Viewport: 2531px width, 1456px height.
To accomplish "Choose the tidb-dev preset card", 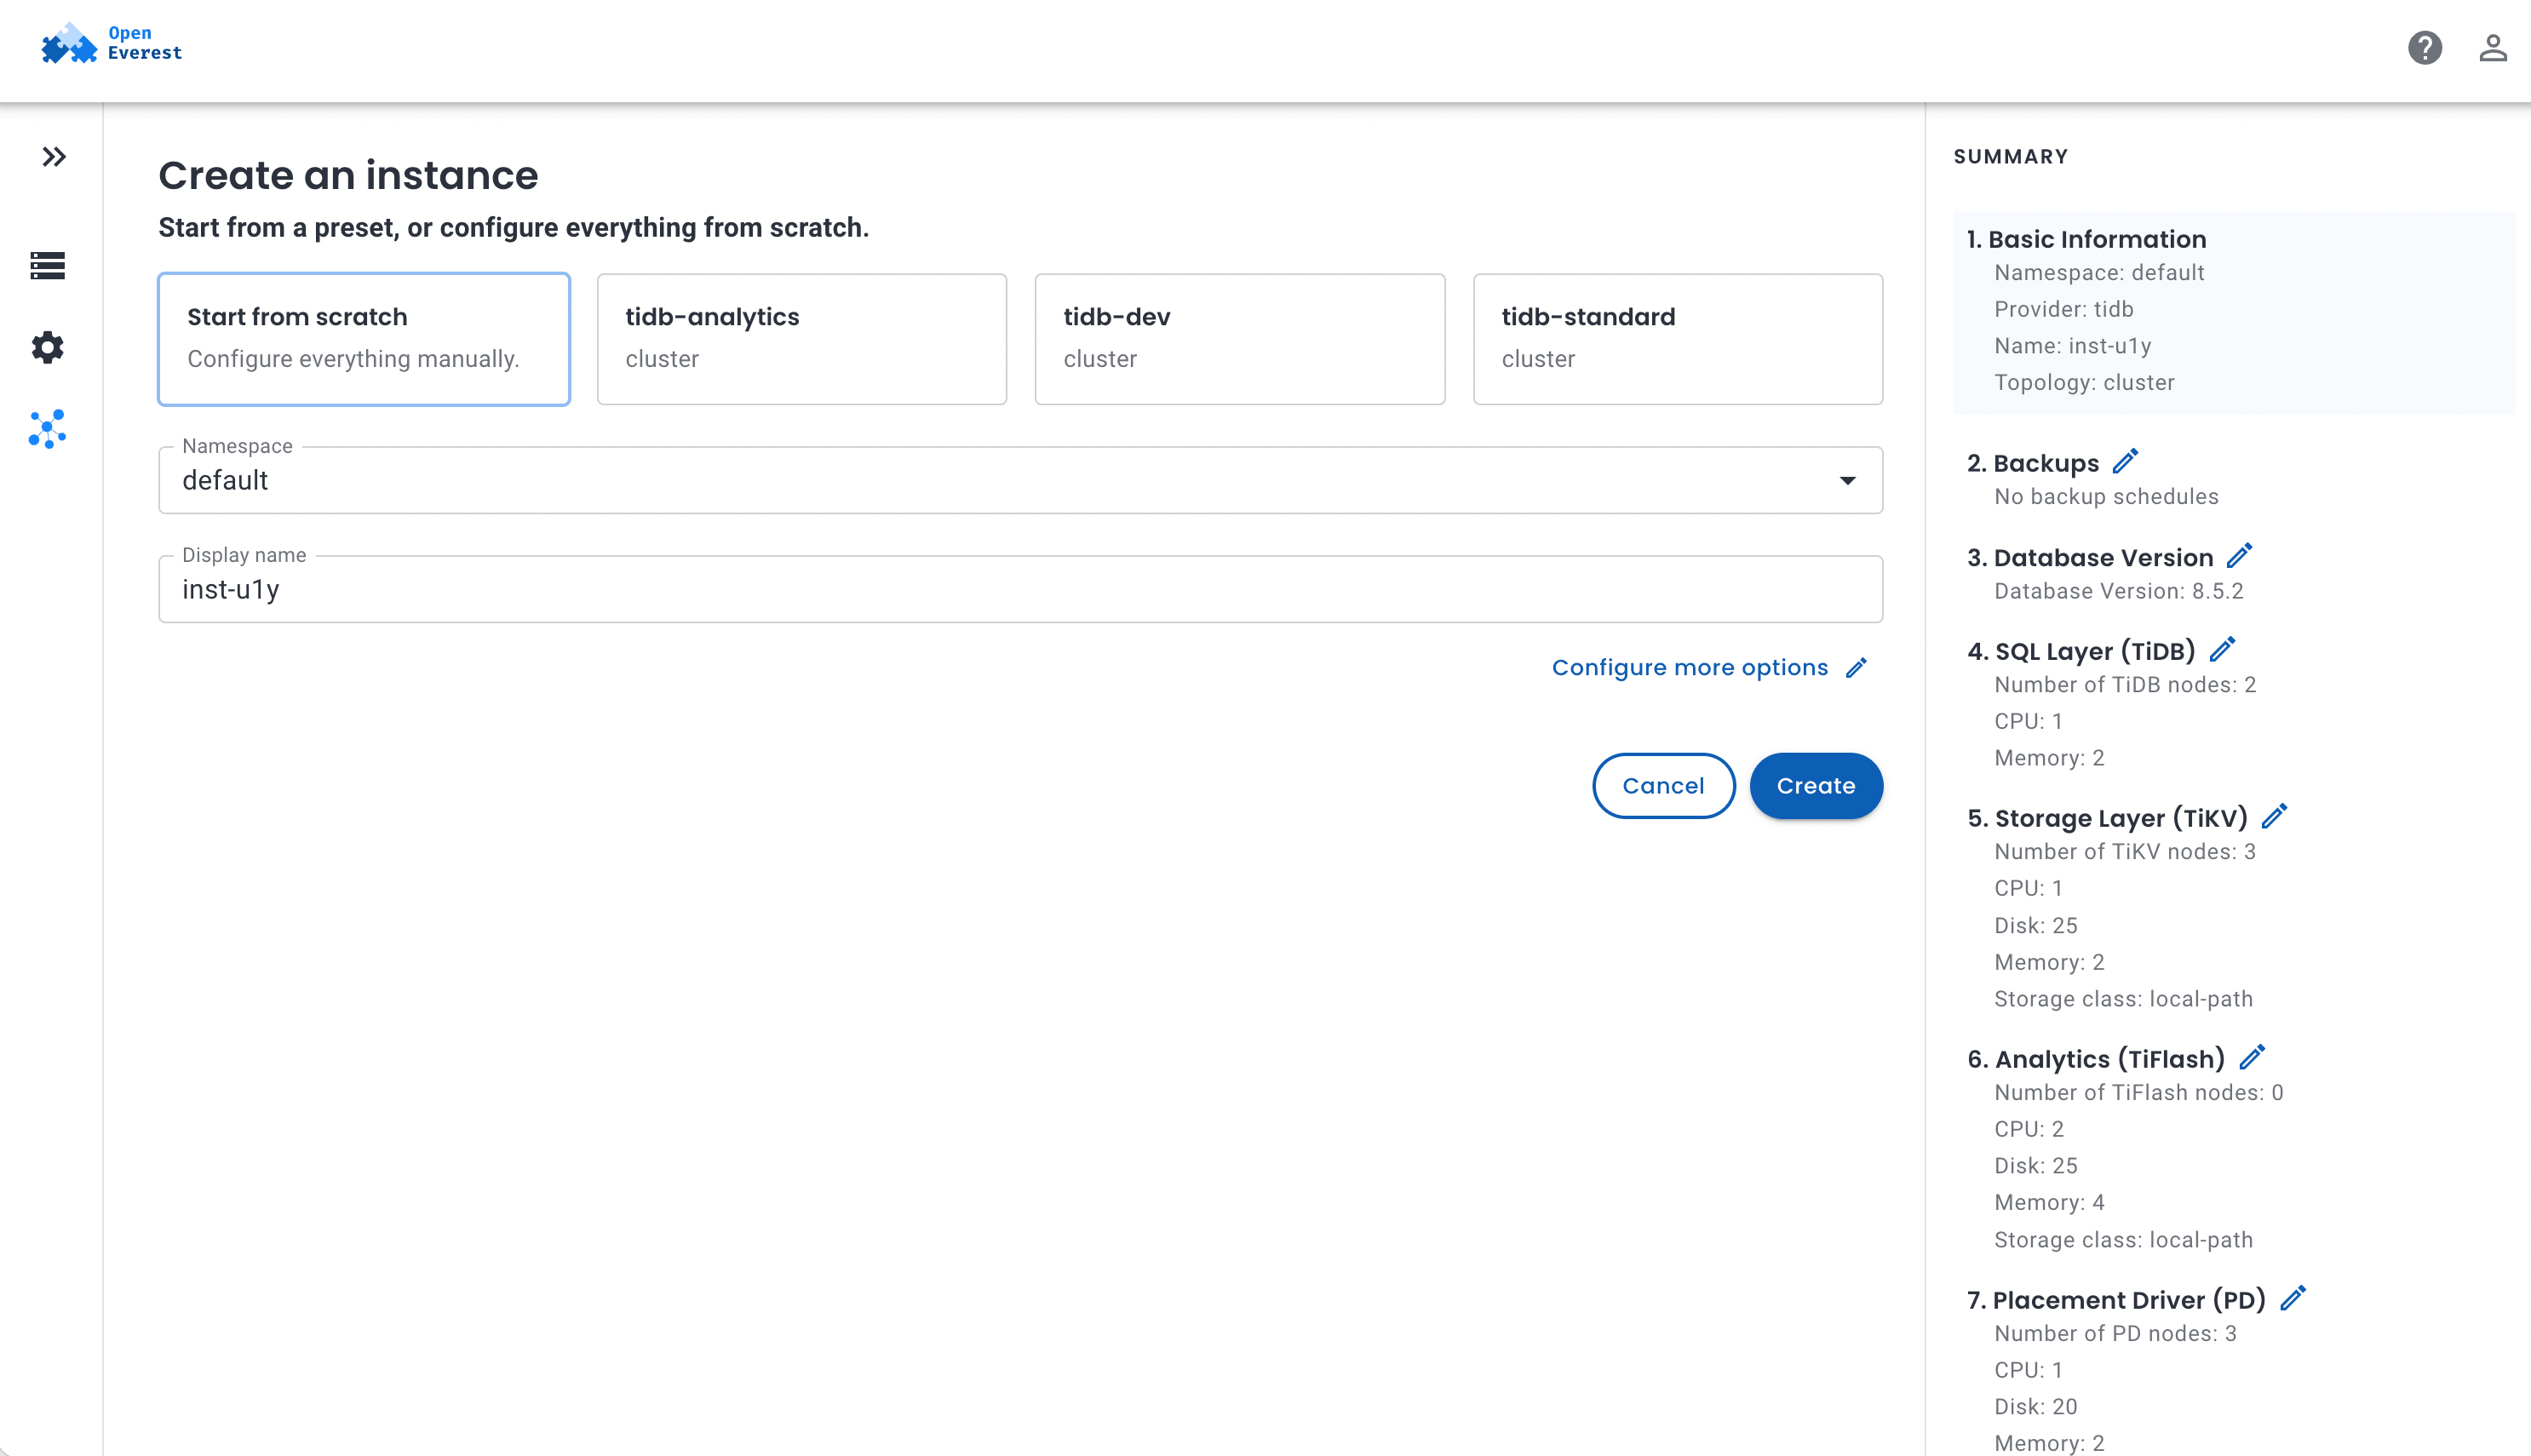I will [x=1240, y=339].
